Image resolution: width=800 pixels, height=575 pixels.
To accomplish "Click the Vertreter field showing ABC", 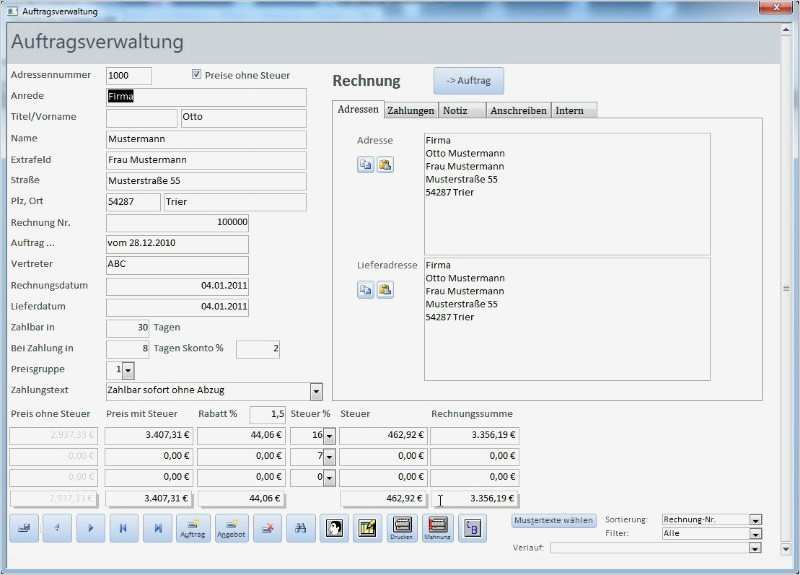I will (x=177, y=265).
